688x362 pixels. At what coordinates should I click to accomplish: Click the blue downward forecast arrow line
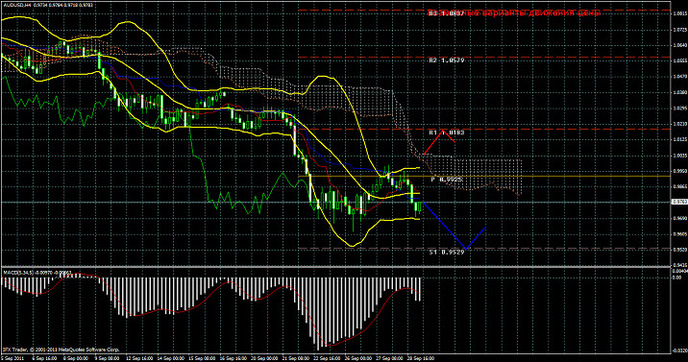(x=453, y=226)
